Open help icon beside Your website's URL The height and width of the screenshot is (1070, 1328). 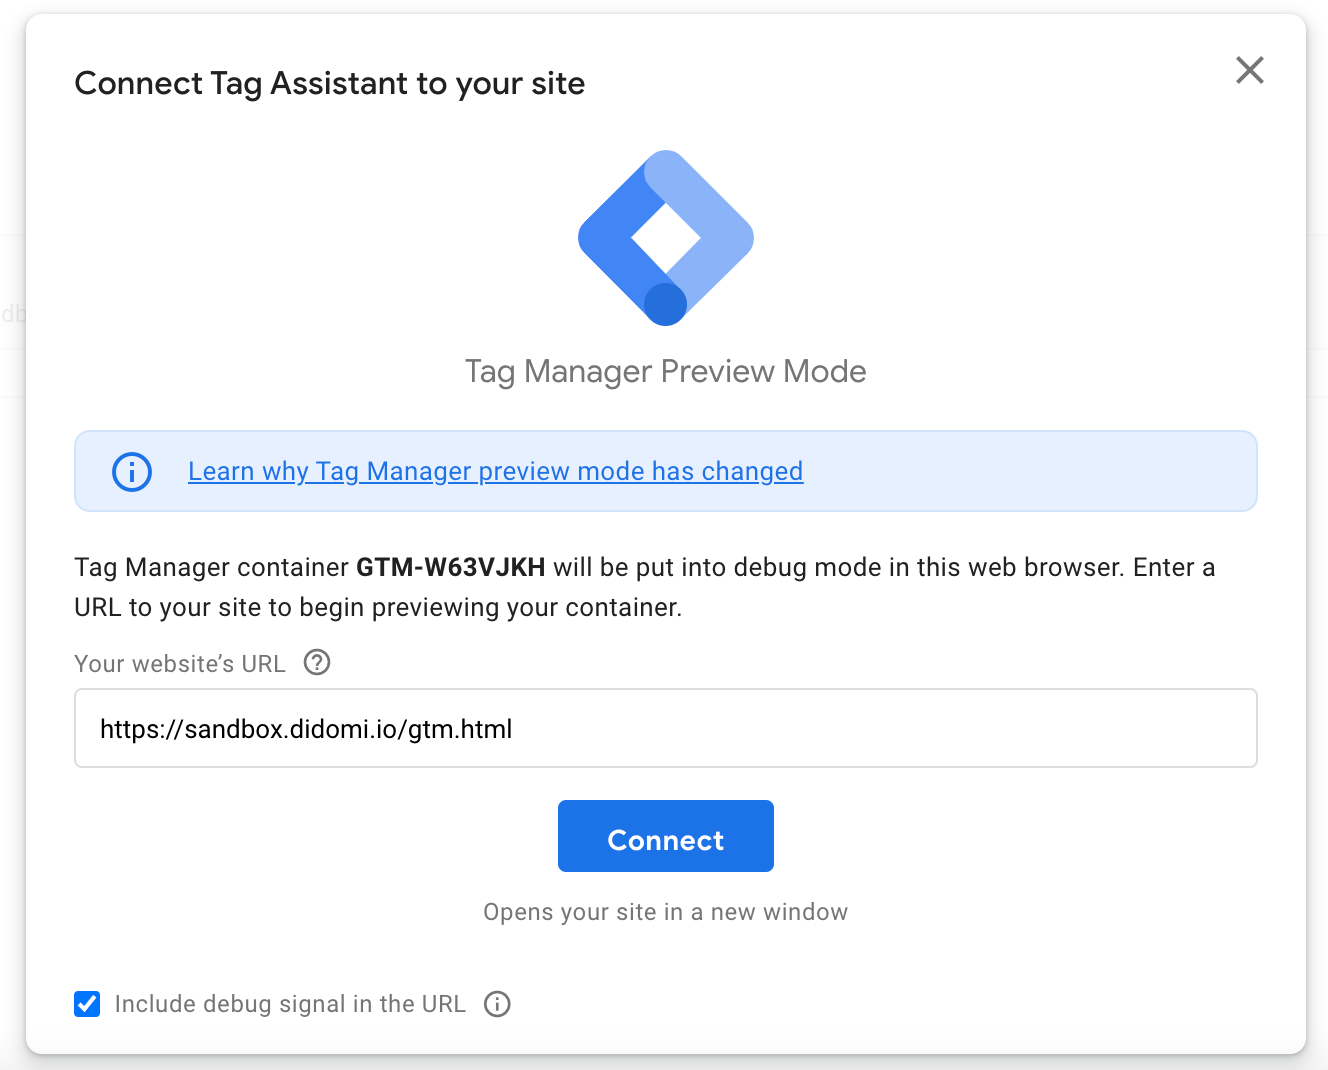pyautogui.click(x=317, y=663)
